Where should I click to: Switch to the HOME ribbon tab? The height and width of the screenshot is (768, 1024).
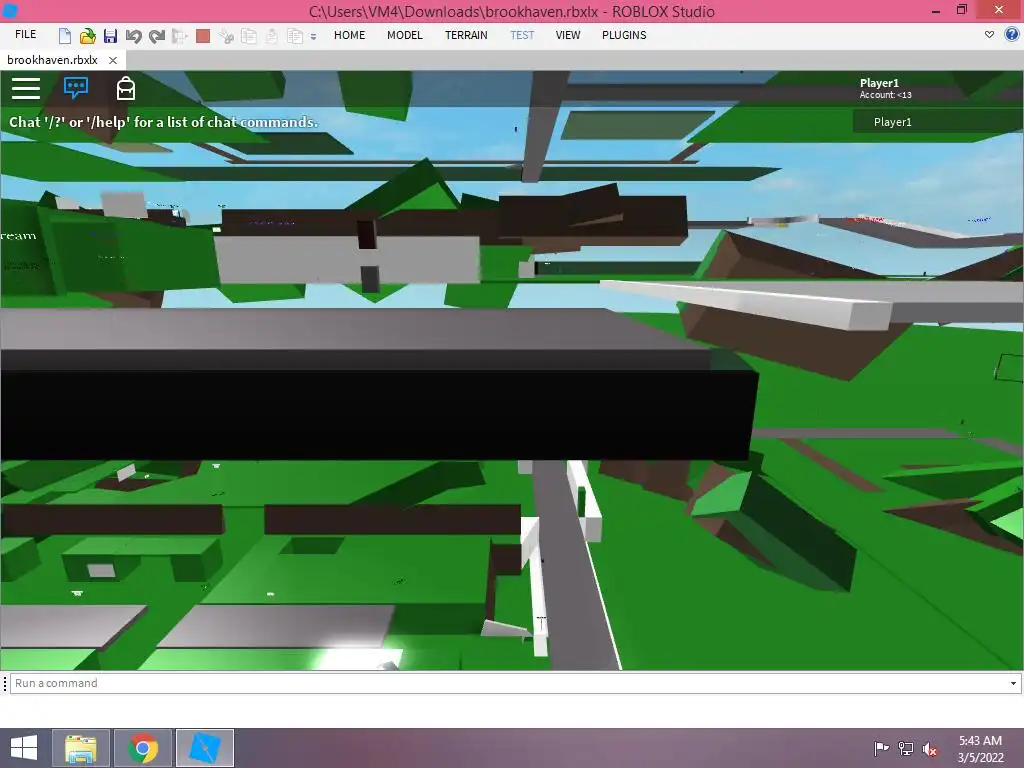[349, 35]
